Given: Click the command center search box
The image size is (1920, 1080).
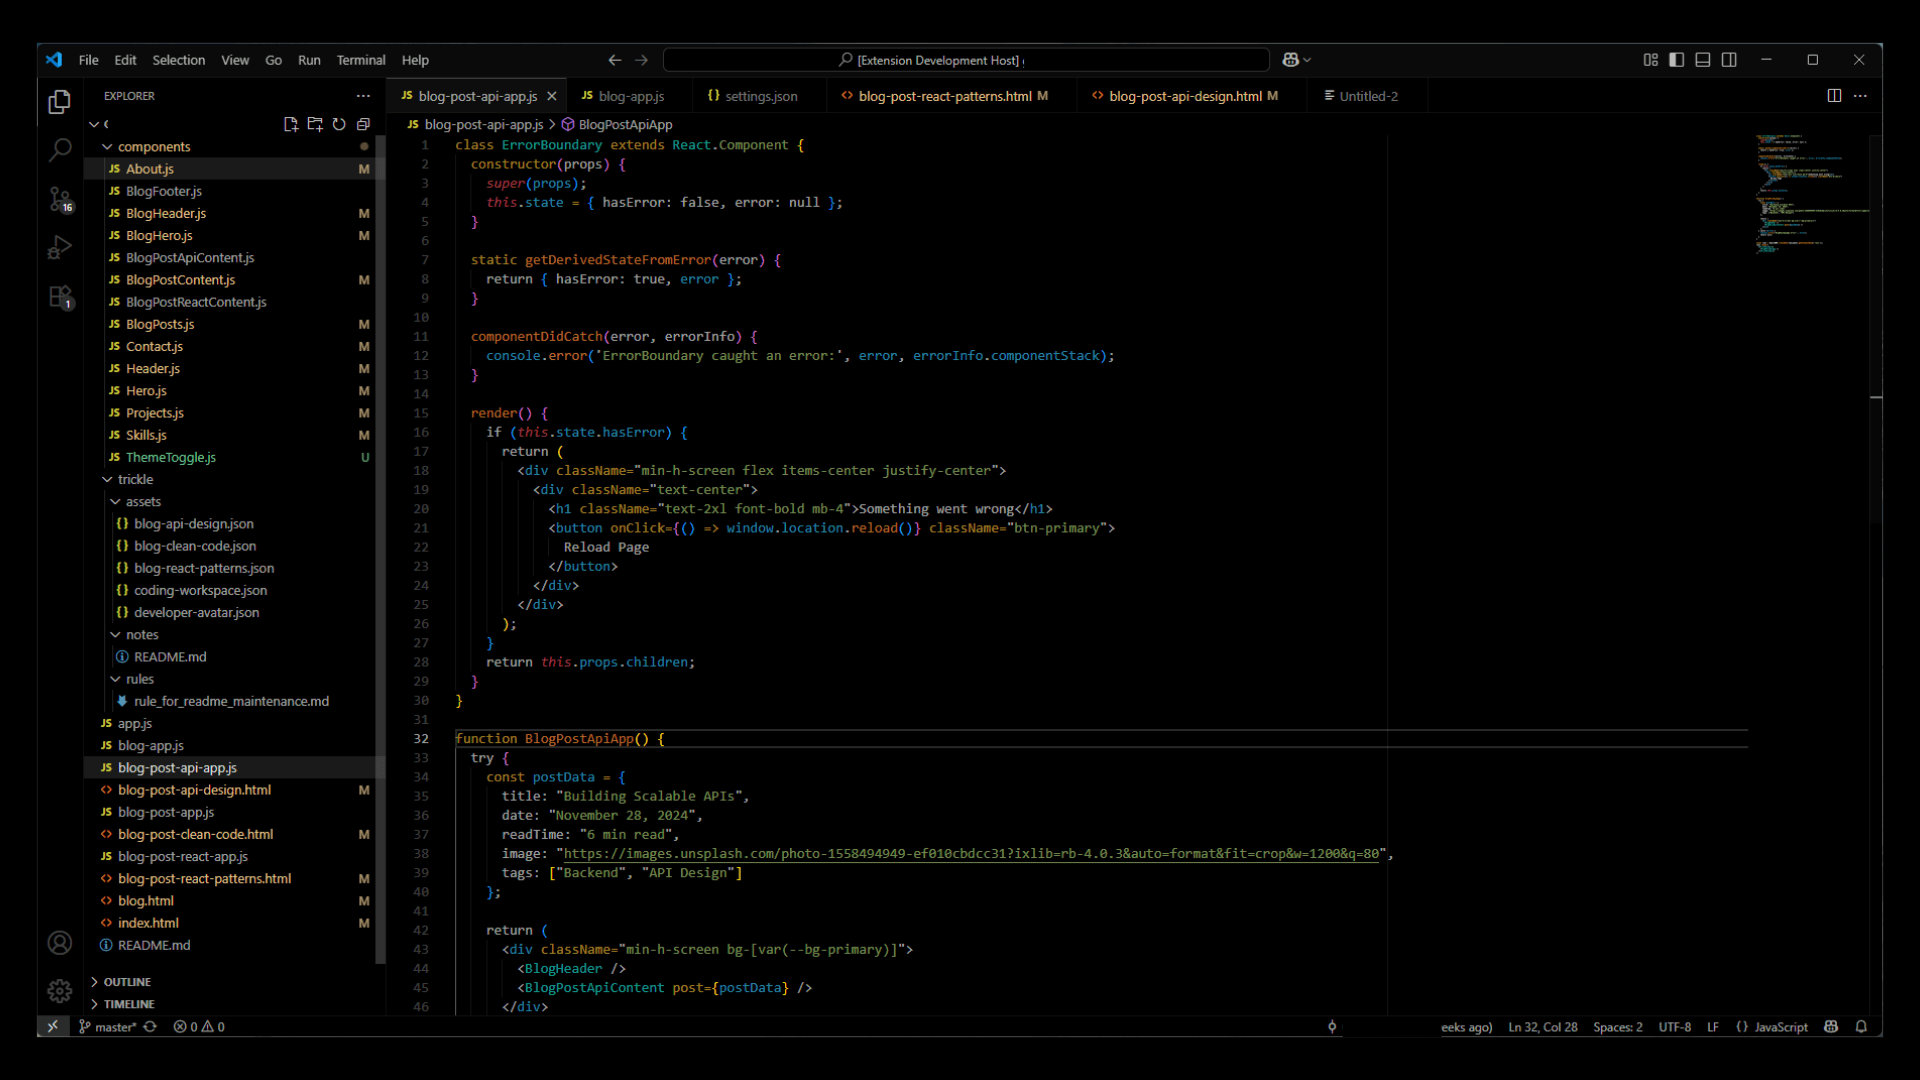Looking at the screenshot, I should [x=965, y=60].
